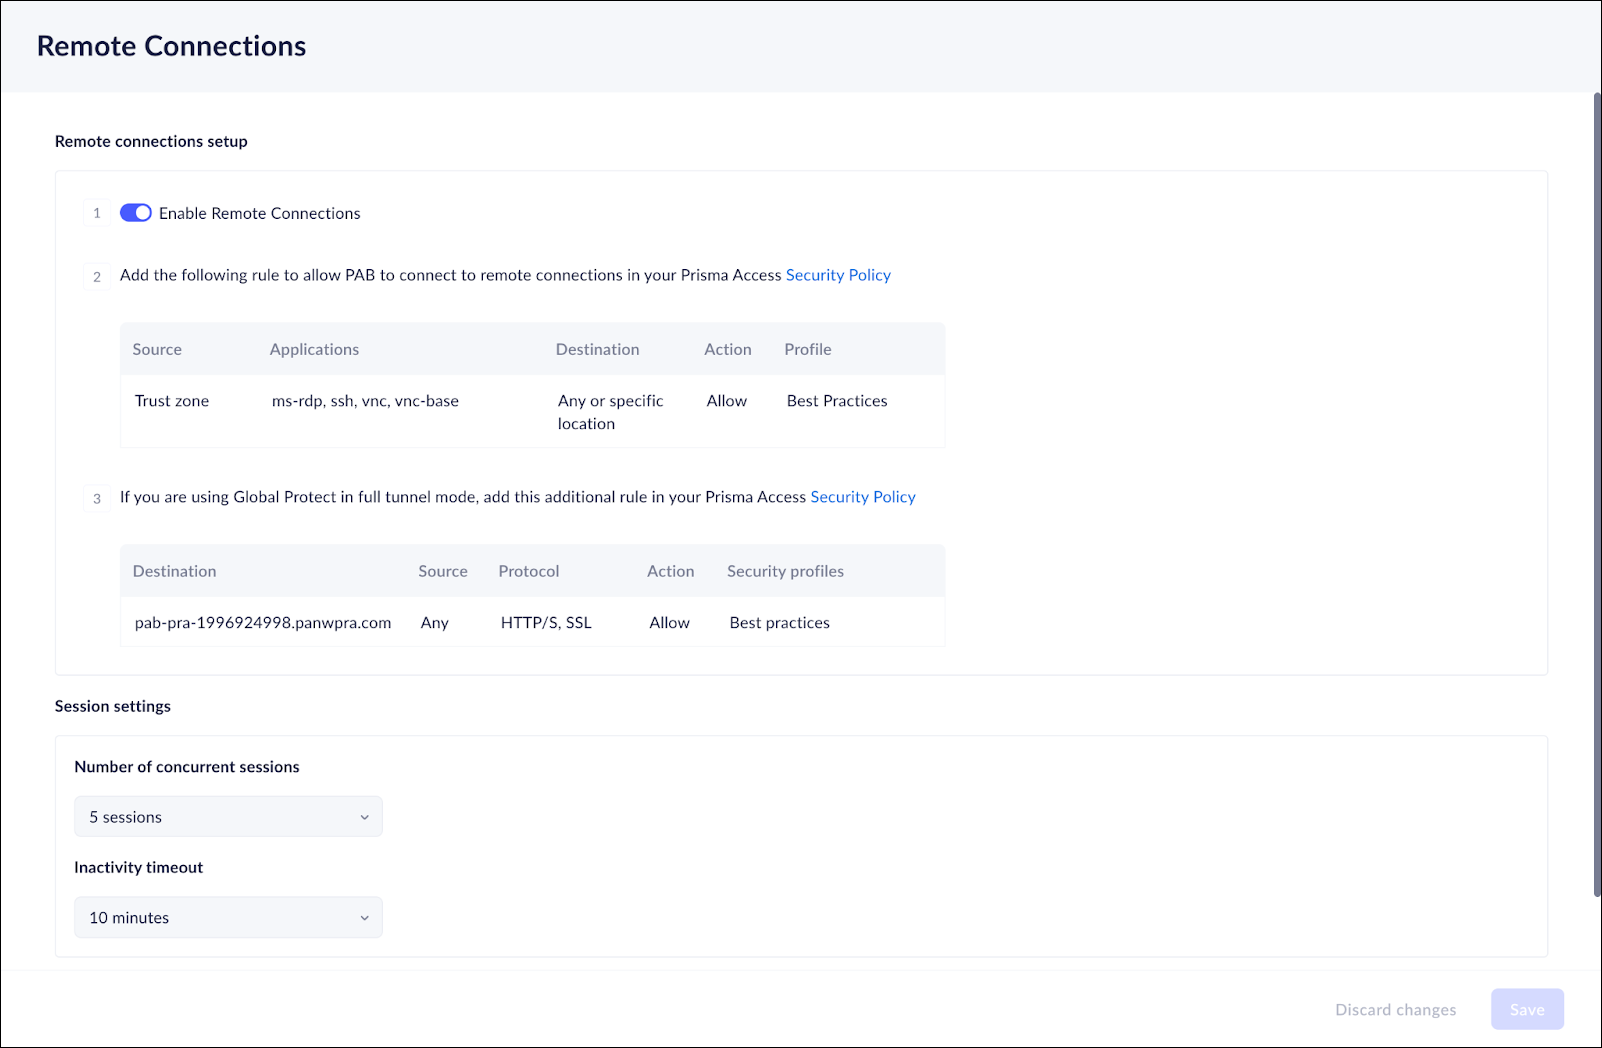The width and height of the screenshot is (1602, 1048).
Task: Select the pab-pra-1996924998.panwpra.com destination cell
Action: coord(263,623)
